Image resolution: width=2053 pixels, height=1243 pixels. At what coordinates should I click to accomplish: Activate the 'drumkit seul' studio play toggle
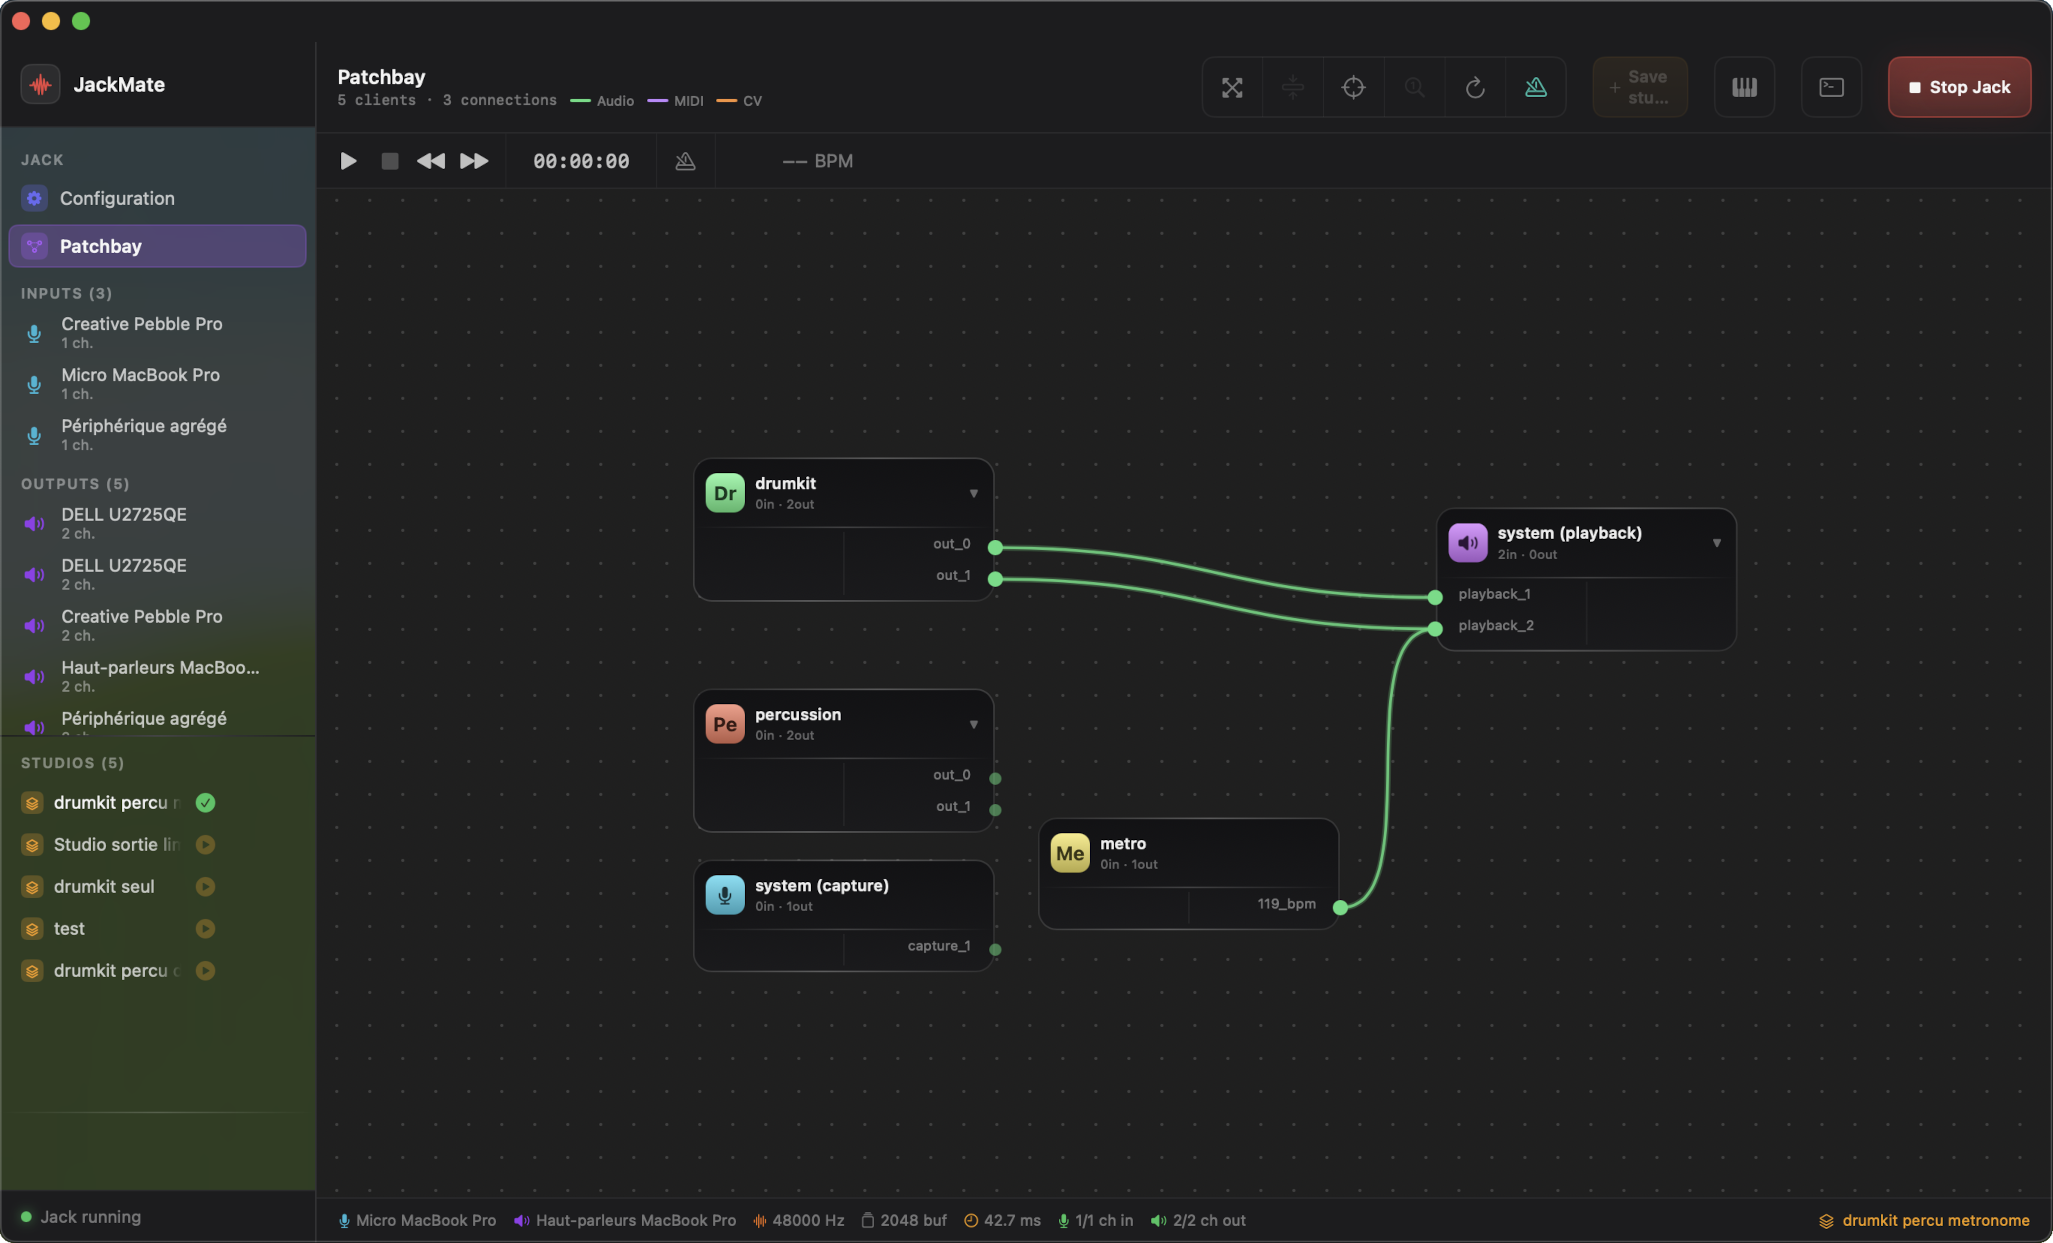pos(205,887)
